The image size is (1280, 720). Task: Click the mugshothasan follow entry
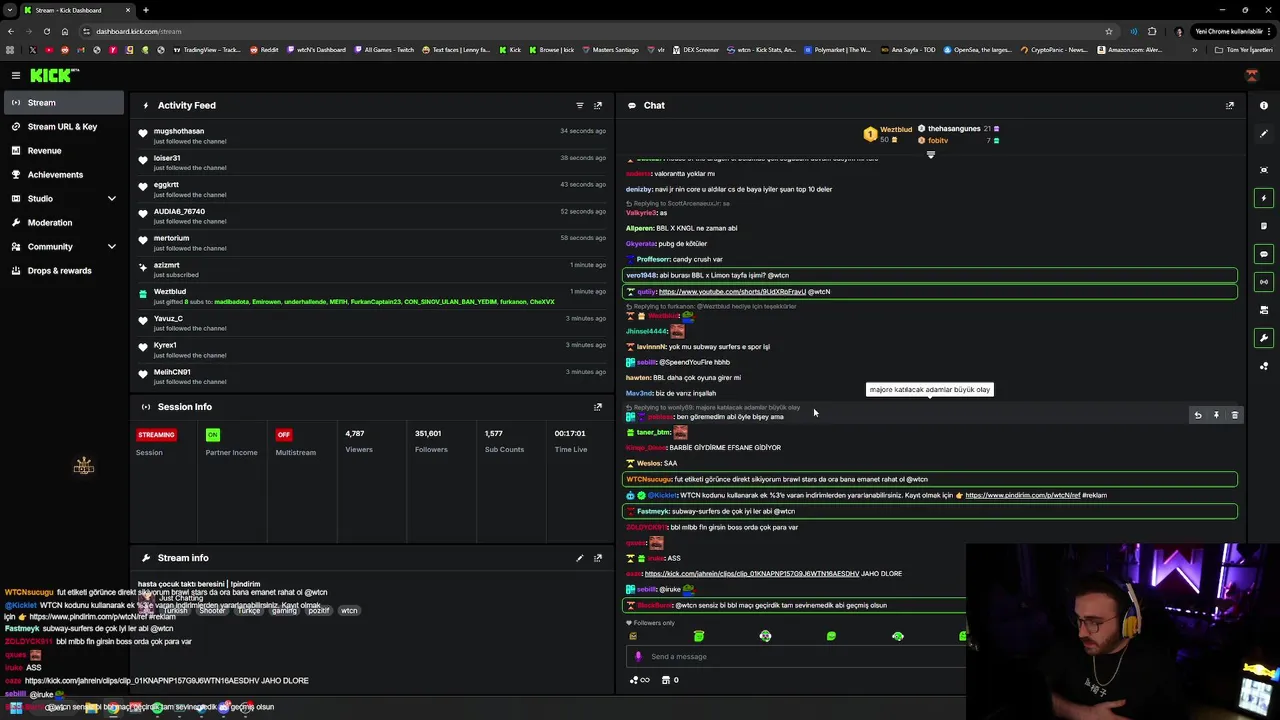tap(372, 136)
